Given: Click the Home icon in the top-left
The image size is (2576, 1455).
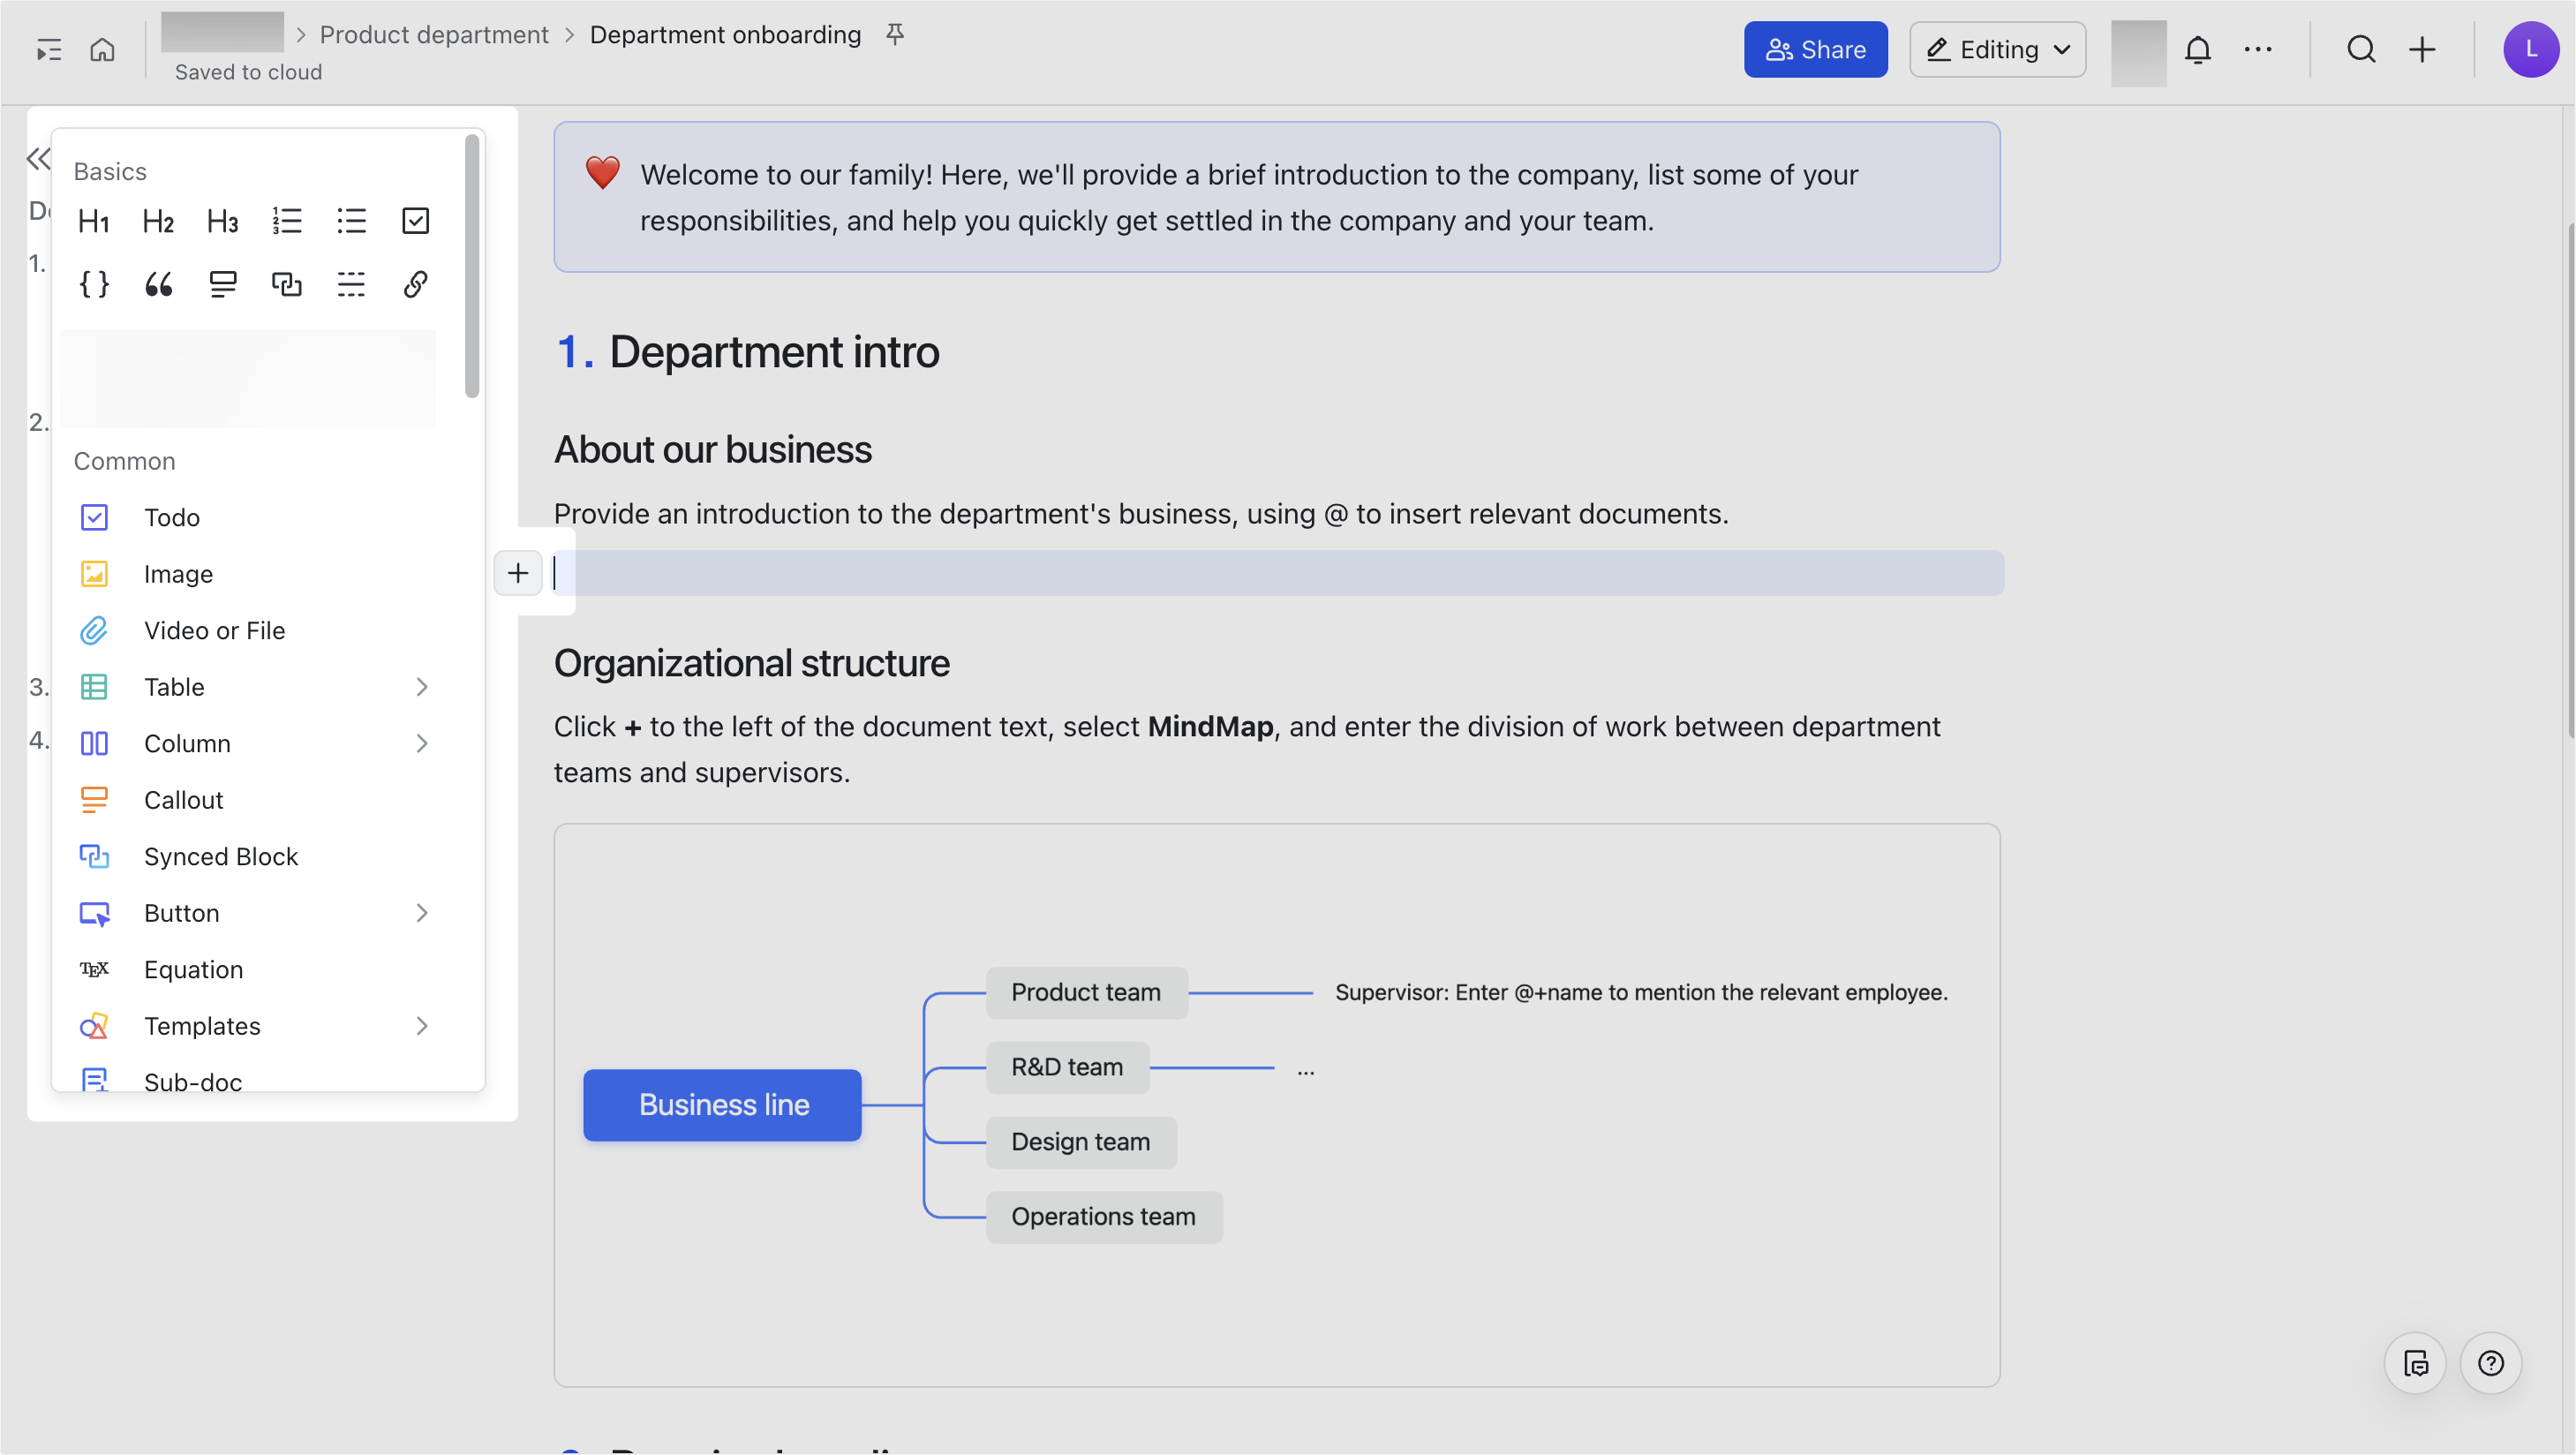Looking at the screenshot, I should pyautogui.click(x=101, y=49).
